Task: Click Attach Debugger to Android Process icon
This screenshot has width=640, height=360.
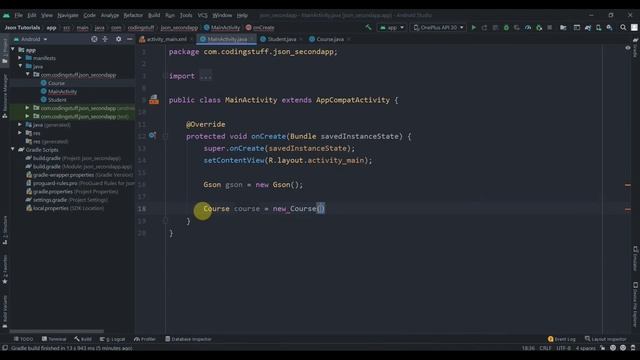Action: coord(539,27)
